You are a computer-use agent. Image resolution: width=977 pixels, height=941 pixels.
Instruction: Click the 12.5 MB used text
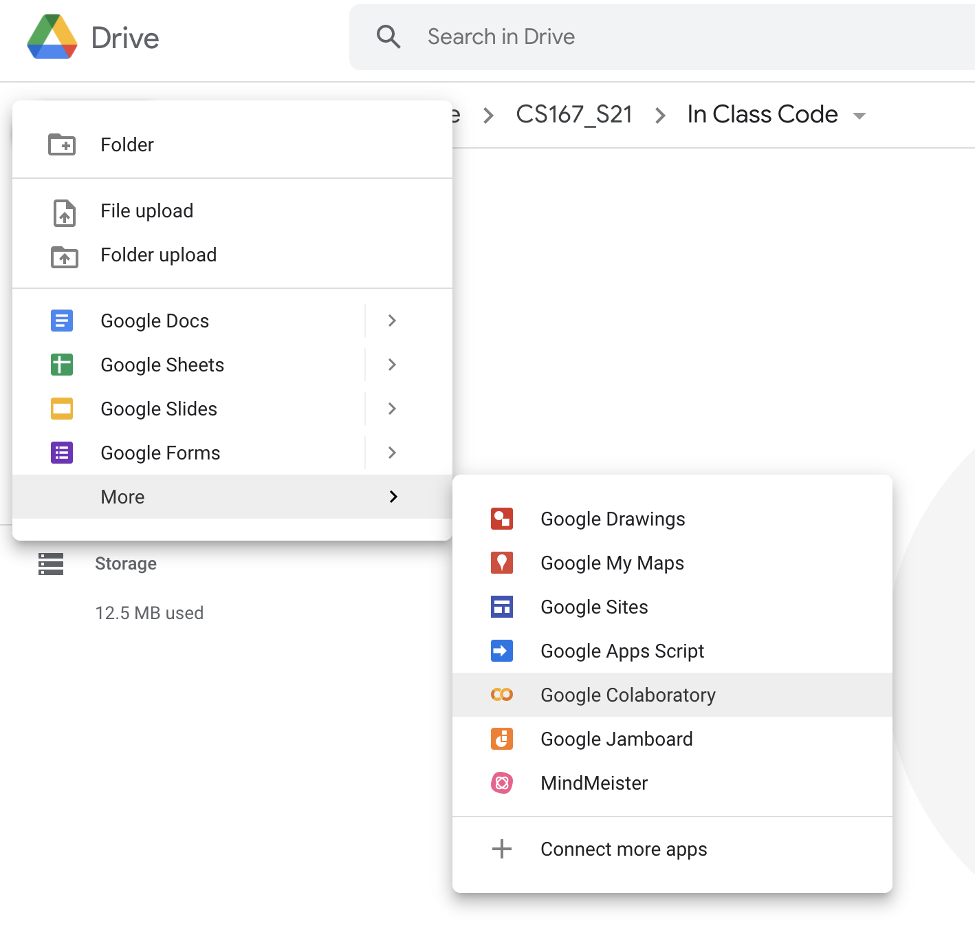(x=149, y=613)
